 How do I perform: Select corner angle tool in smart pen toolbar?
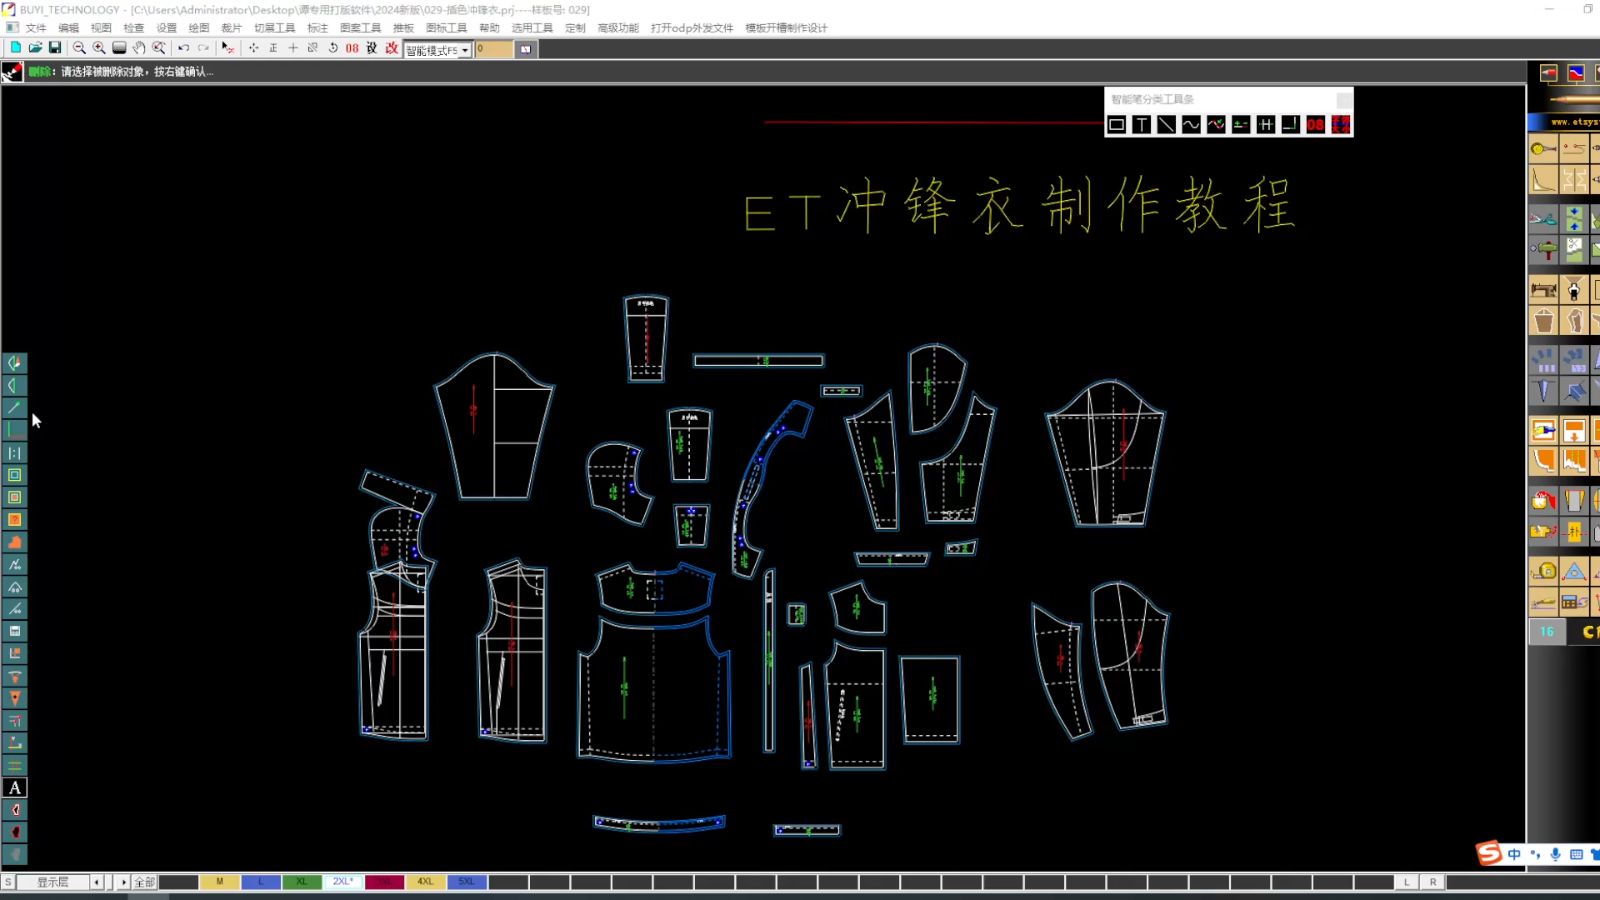click(1290, 124)
